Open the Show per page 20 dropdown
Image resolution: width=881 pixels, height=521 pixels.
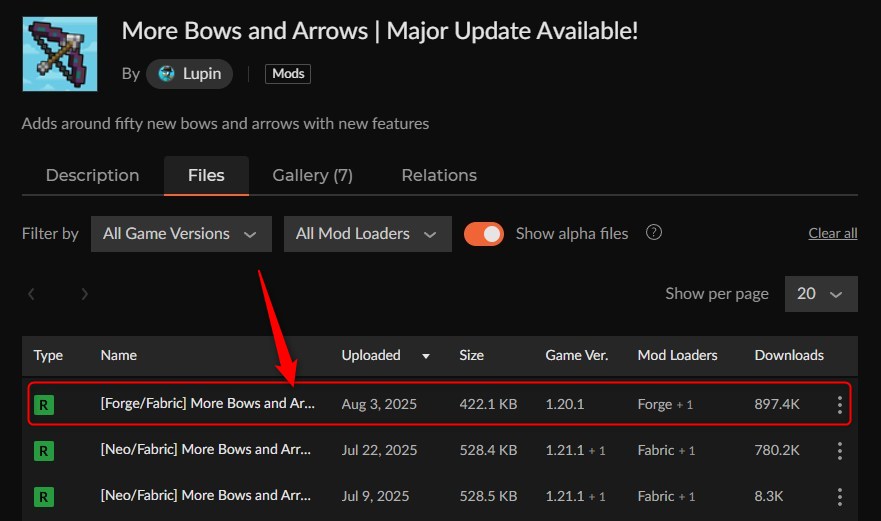821,293
